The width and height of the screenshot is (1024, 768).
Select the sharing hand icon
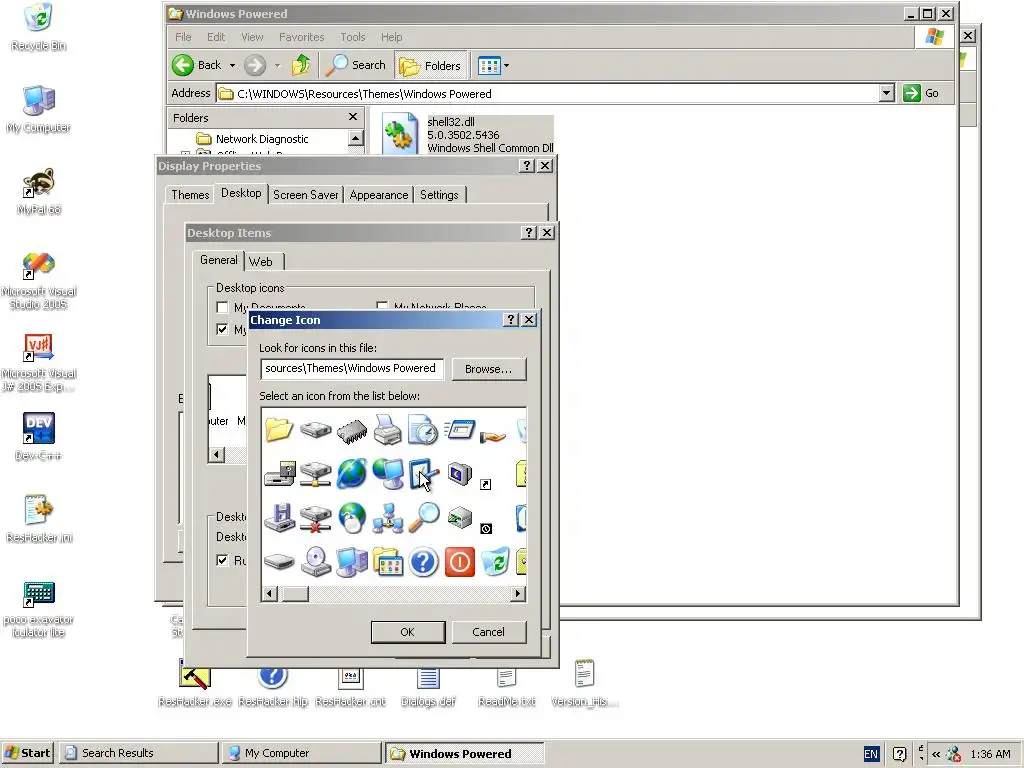[x=492, y=436]
